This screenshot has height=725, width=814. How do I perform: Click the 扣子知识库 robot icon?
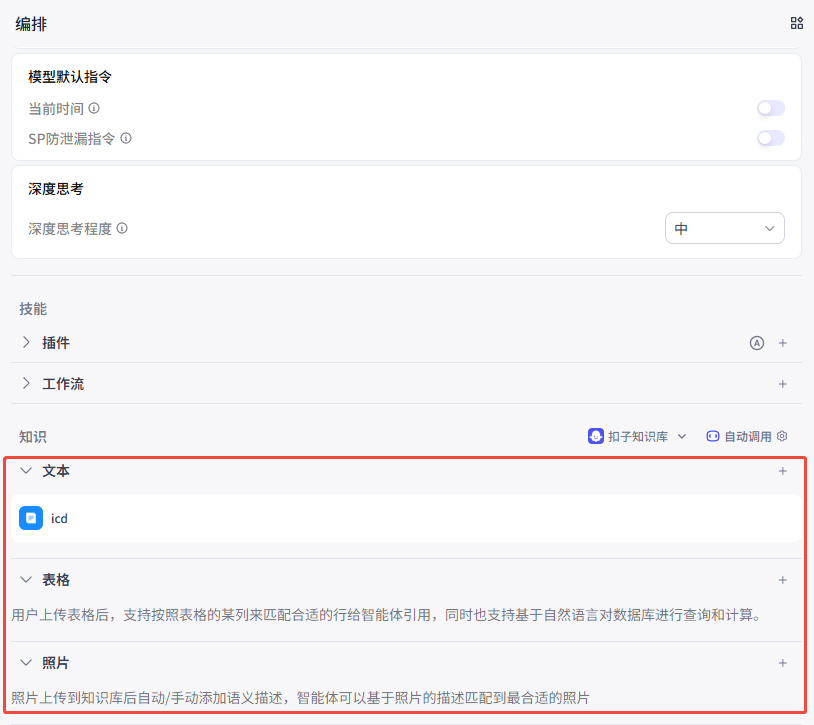click(596, 436)
